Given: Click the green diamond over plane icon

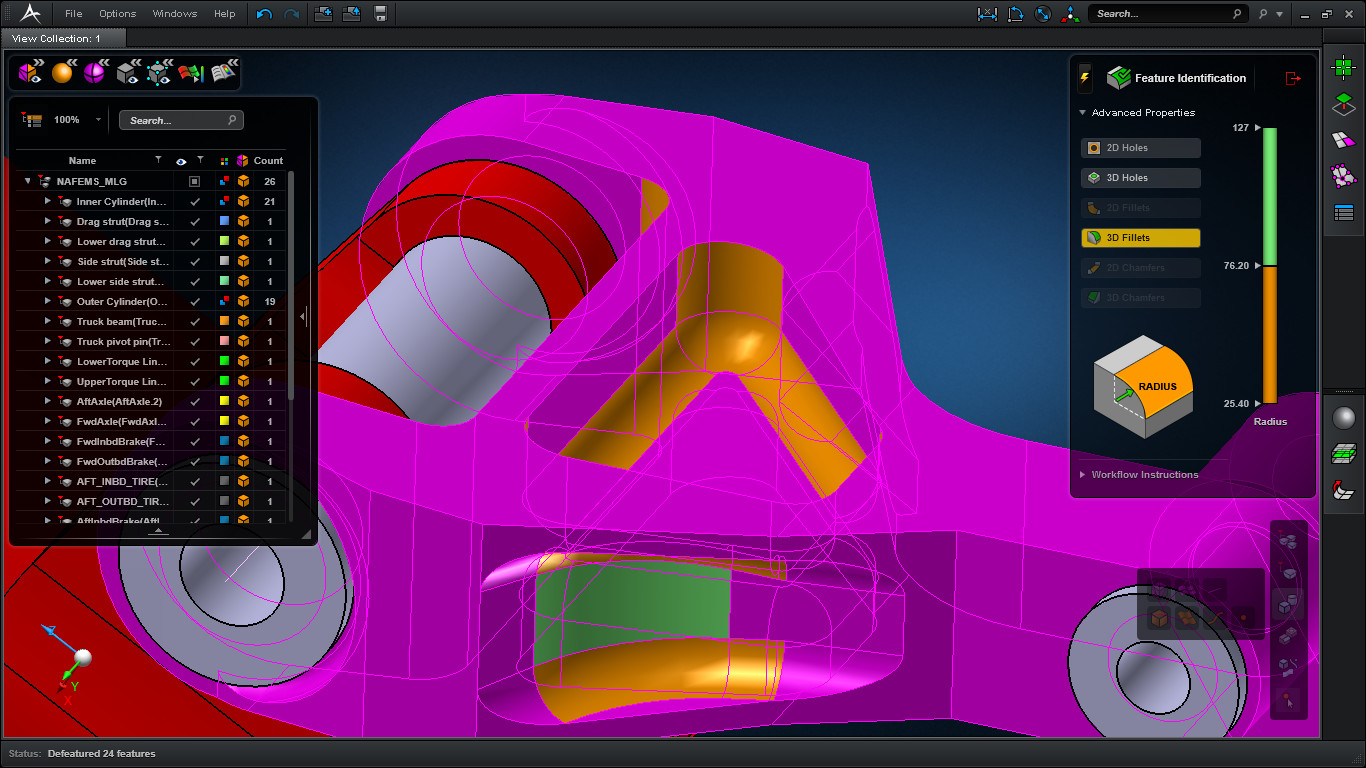Looking at the screenshot, I should coord(1344,104).
